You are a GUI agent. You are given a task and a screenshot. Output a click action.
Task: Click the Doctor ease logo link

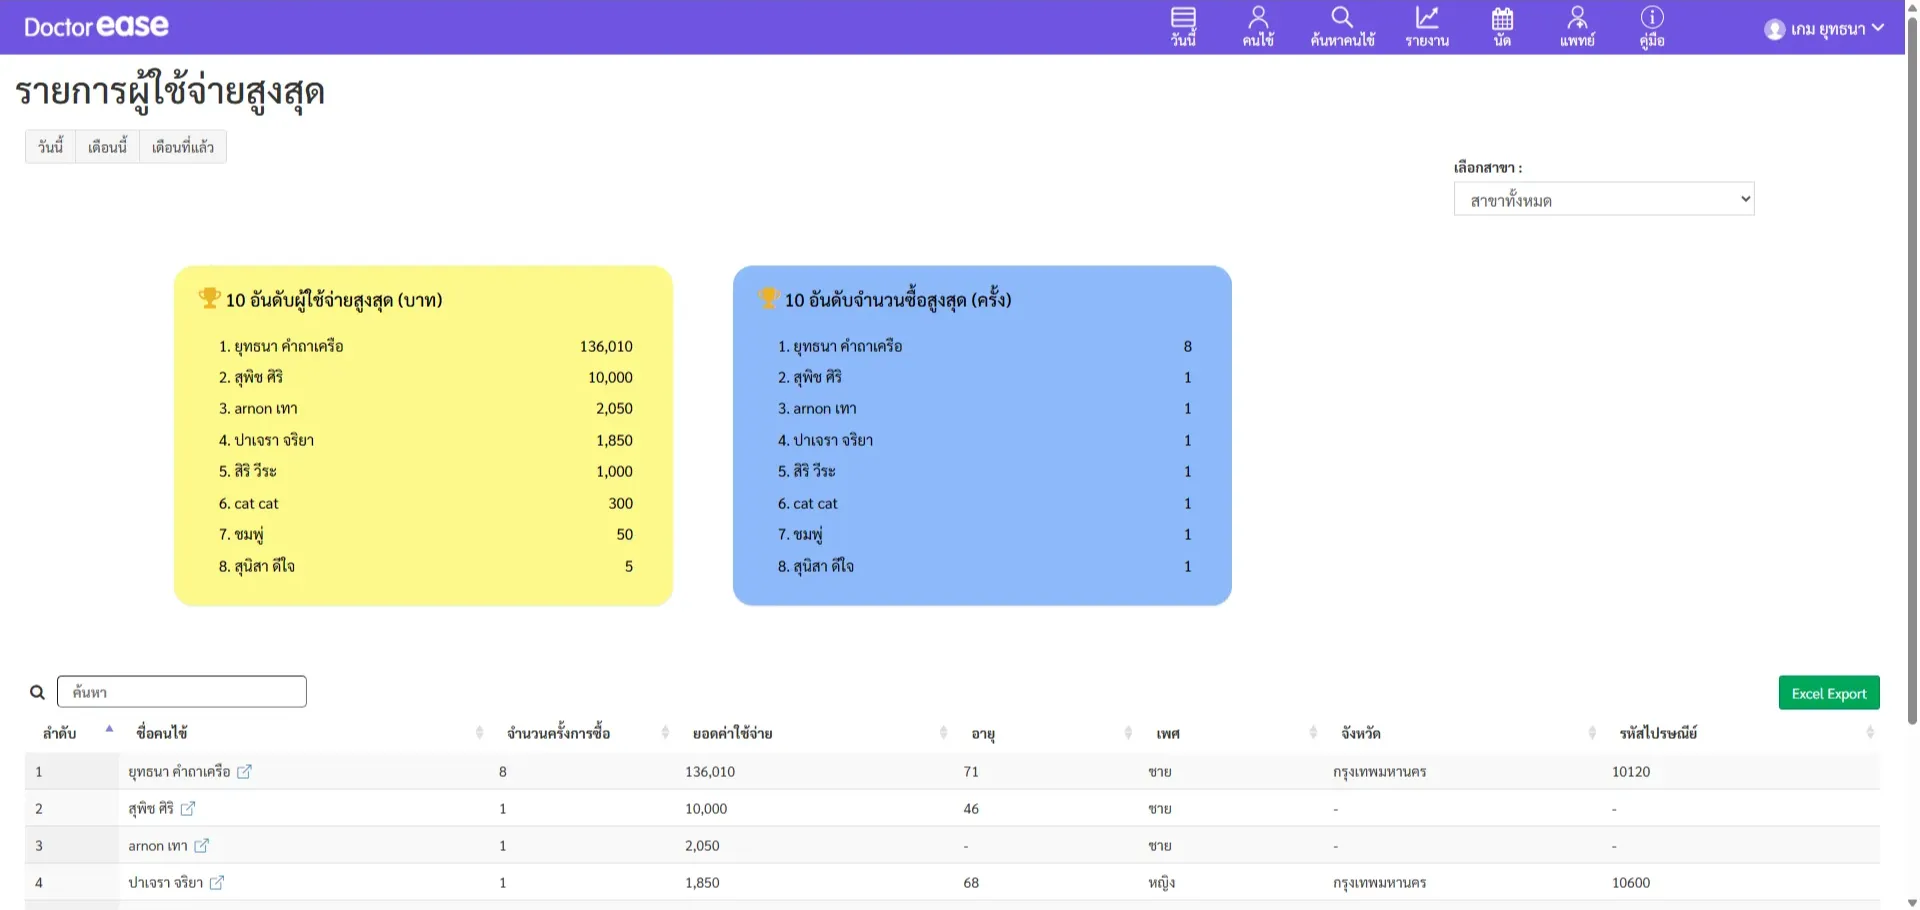click(x=96, y=27)
